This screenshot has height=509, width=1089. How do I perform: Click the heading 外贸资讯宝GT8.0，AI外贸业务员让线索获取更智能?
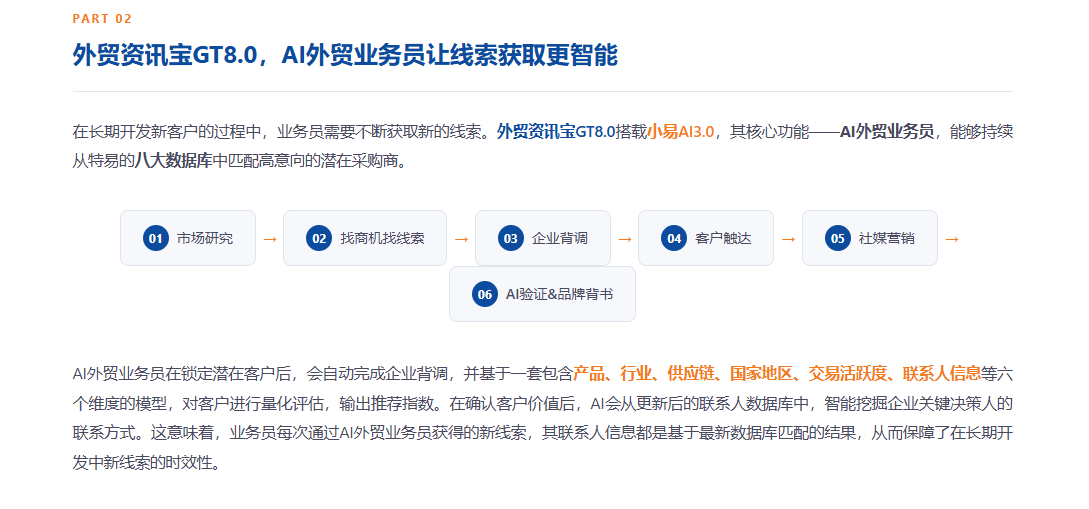(345, 56)
